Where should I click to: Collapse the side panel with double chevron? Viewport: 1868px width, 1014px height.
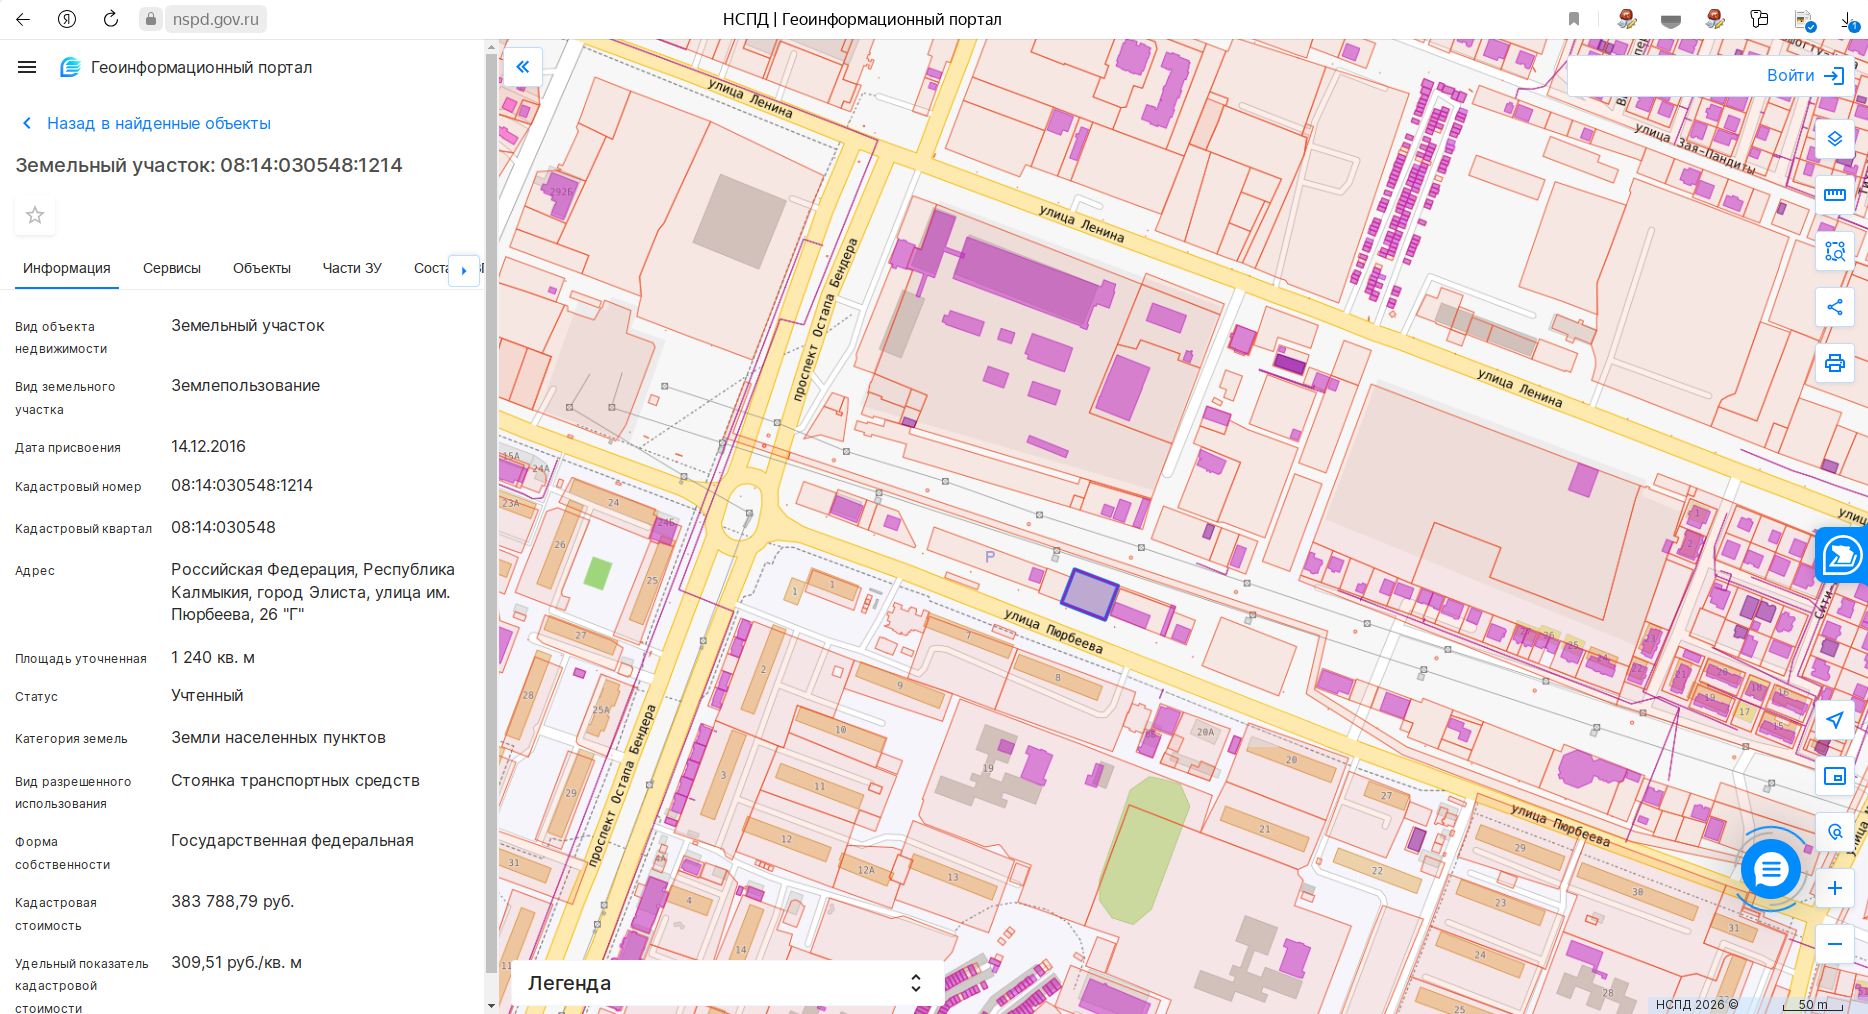point(522,67)
